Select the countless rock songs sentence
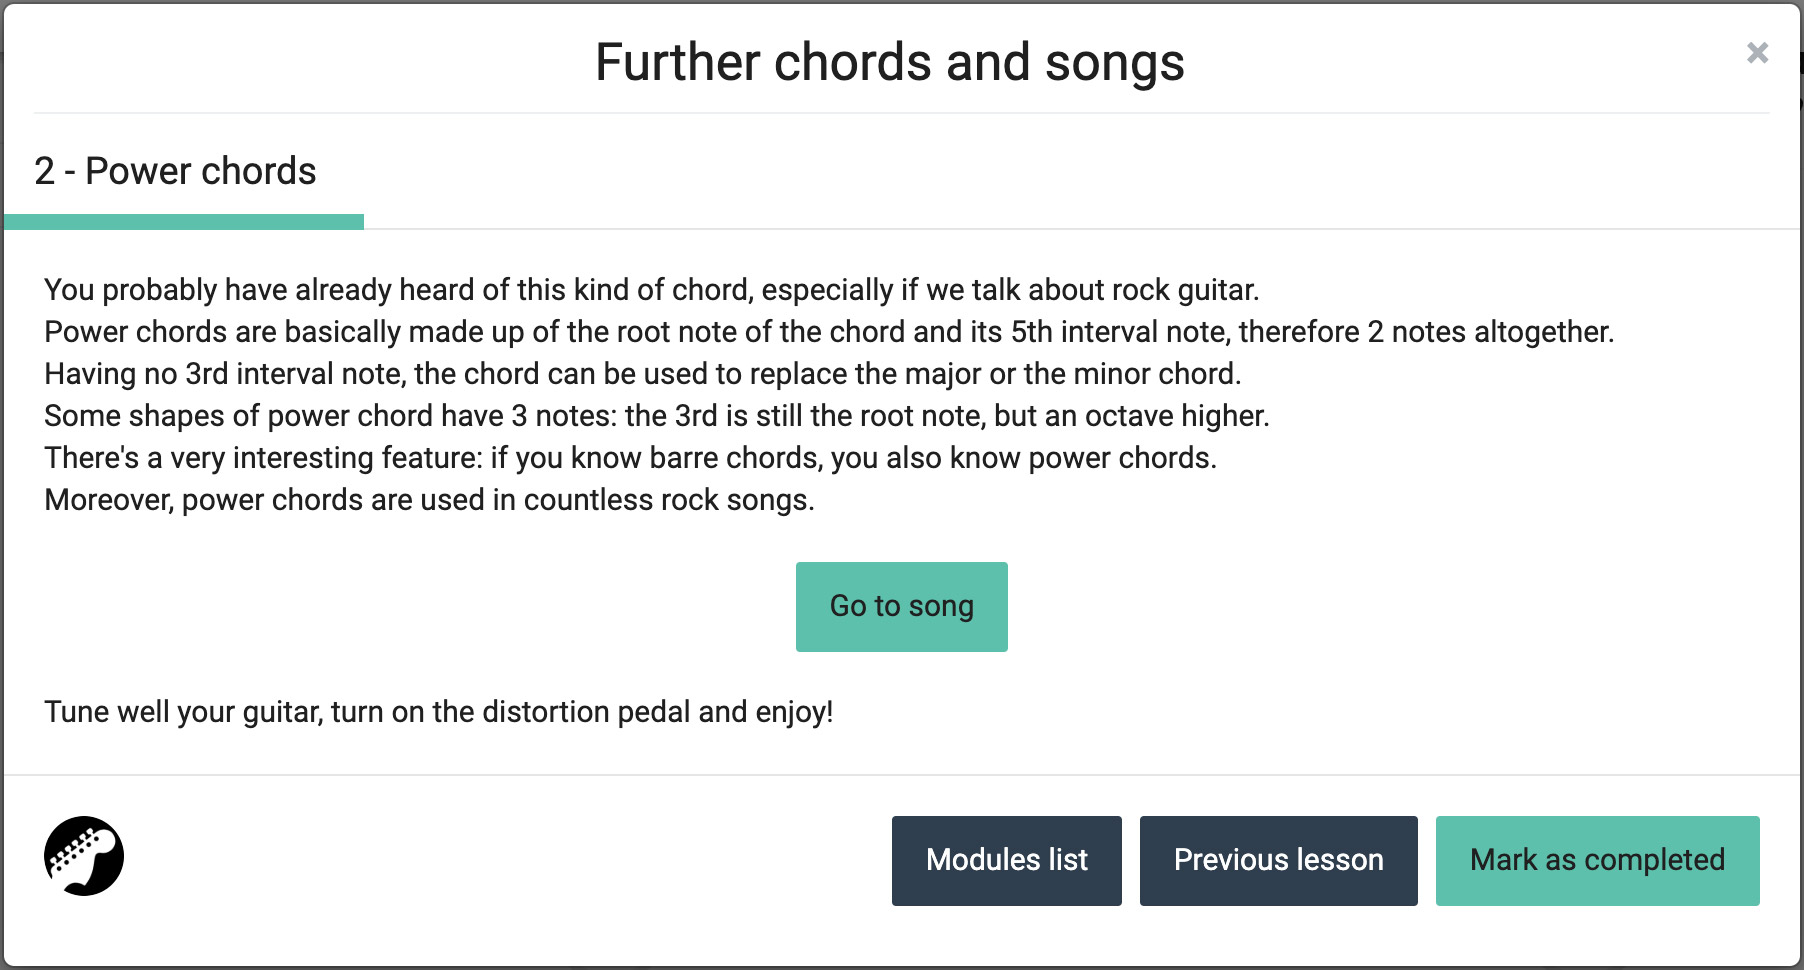 pos(430,499)
